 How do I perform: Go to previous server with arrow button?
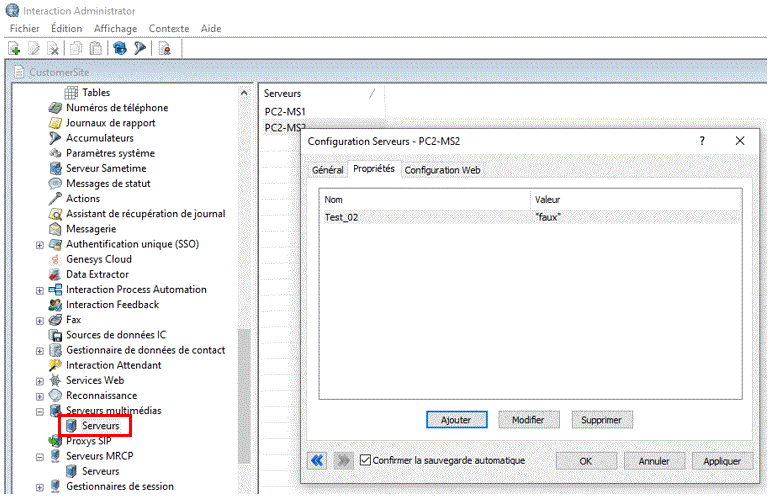(317, 461)
